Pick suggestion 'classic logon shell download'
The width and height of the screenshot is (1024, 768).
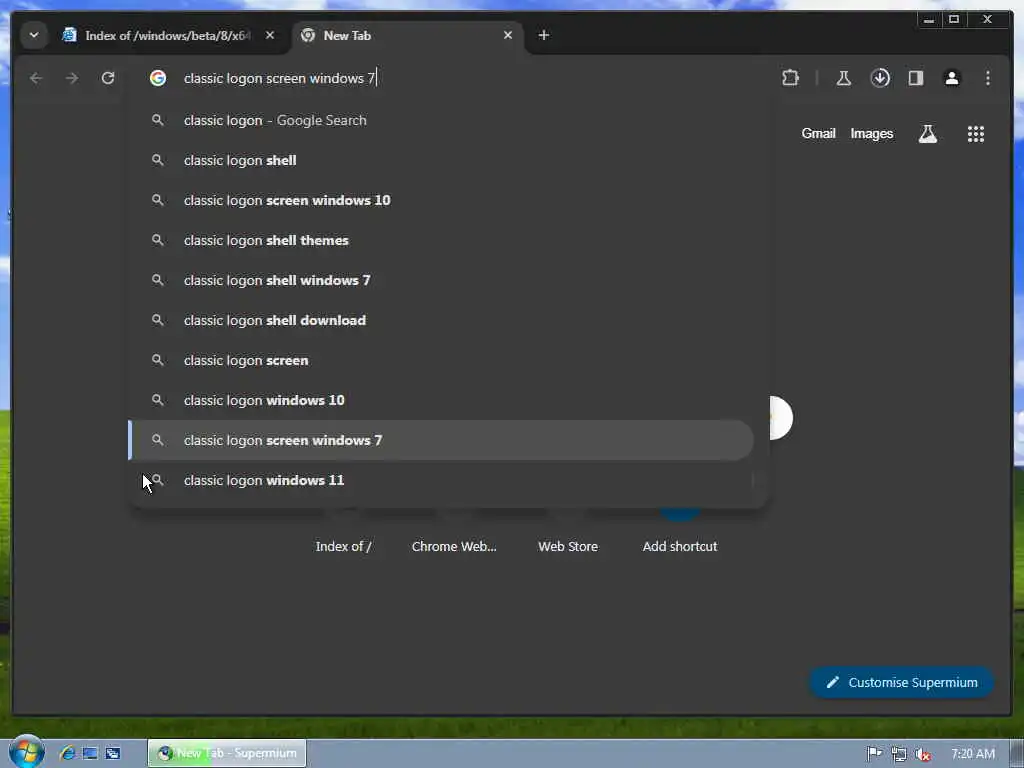pos(441,320)
